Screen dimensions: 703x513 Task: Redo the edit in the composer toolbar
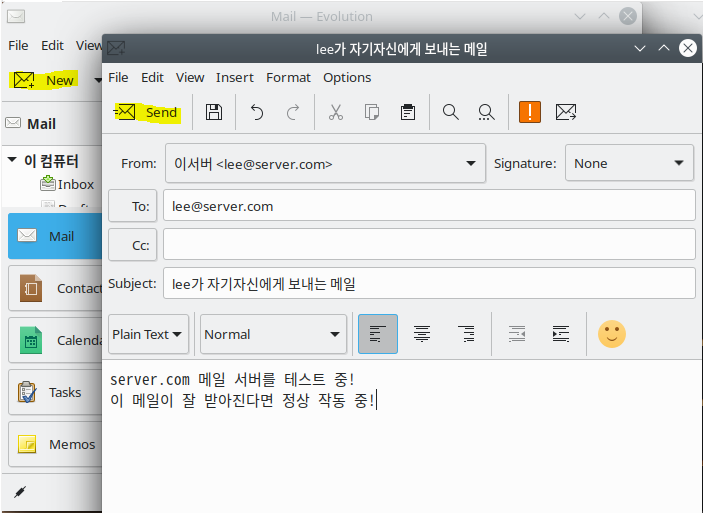point(293,112)
